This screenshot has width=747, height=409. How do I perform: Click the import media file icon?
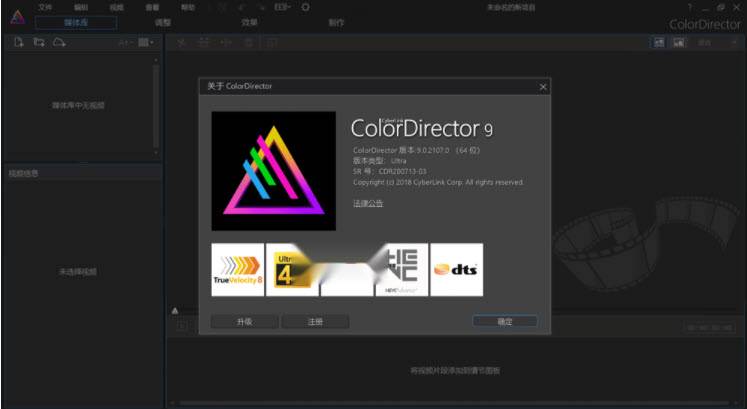click(19, 42)
